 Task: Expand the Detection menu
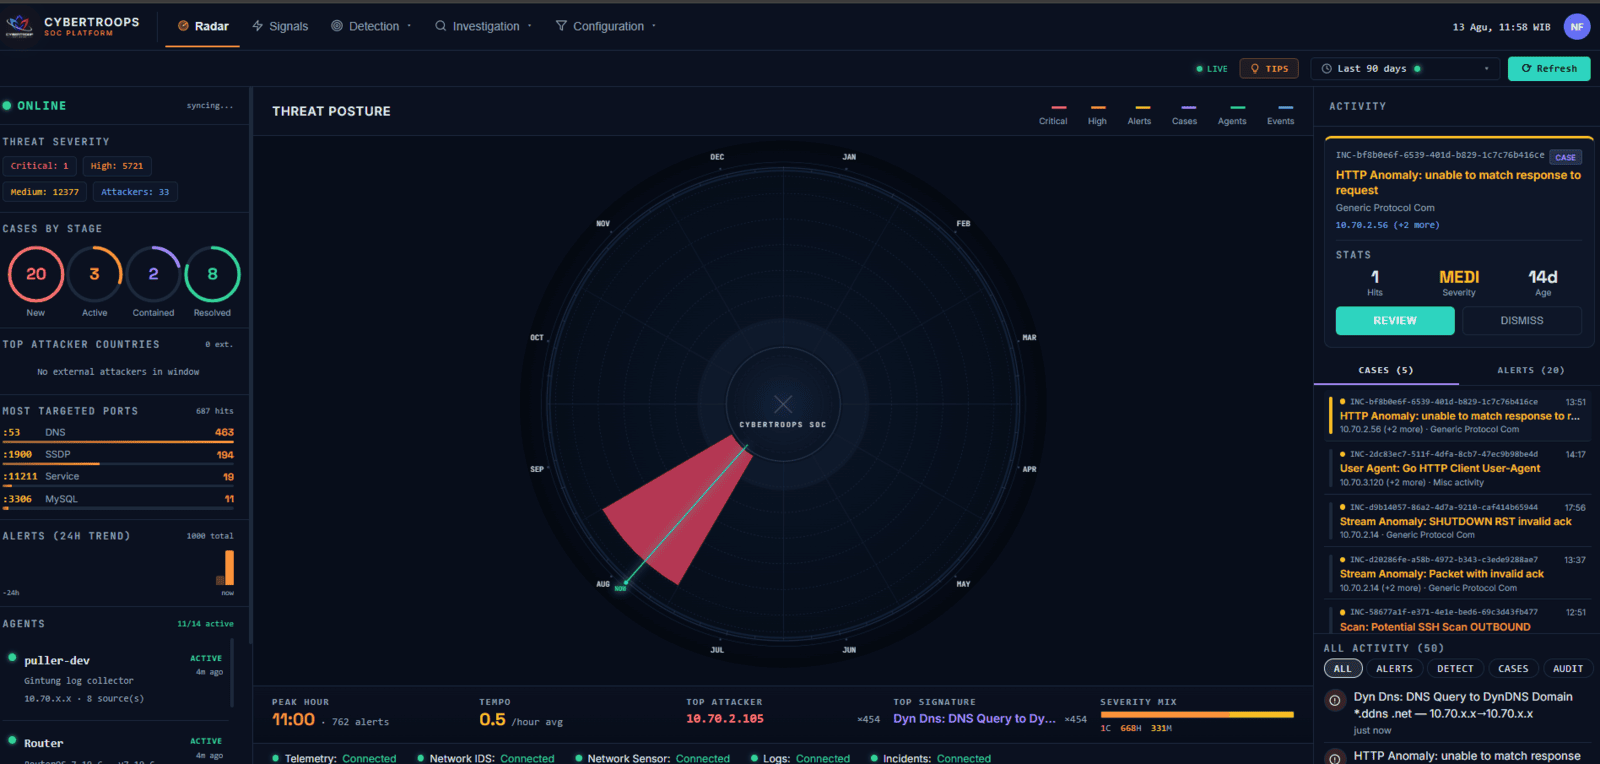point(370,26)
